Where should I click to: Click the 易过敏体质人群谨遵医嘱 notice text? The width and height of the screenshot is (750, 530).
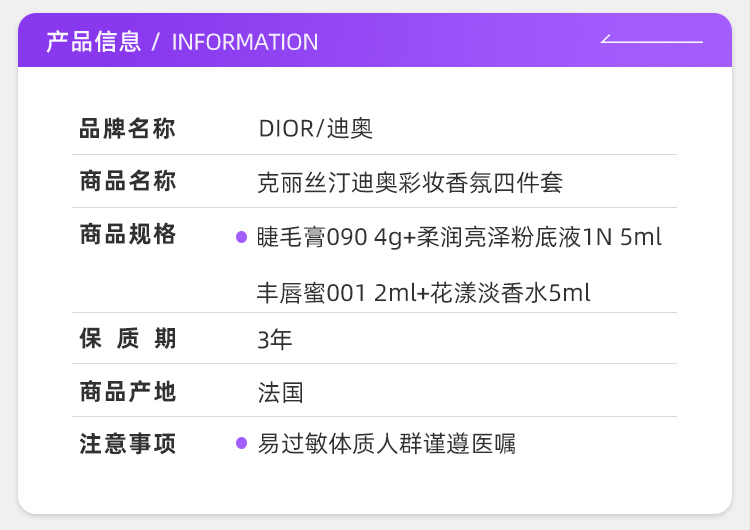point(386,444)
